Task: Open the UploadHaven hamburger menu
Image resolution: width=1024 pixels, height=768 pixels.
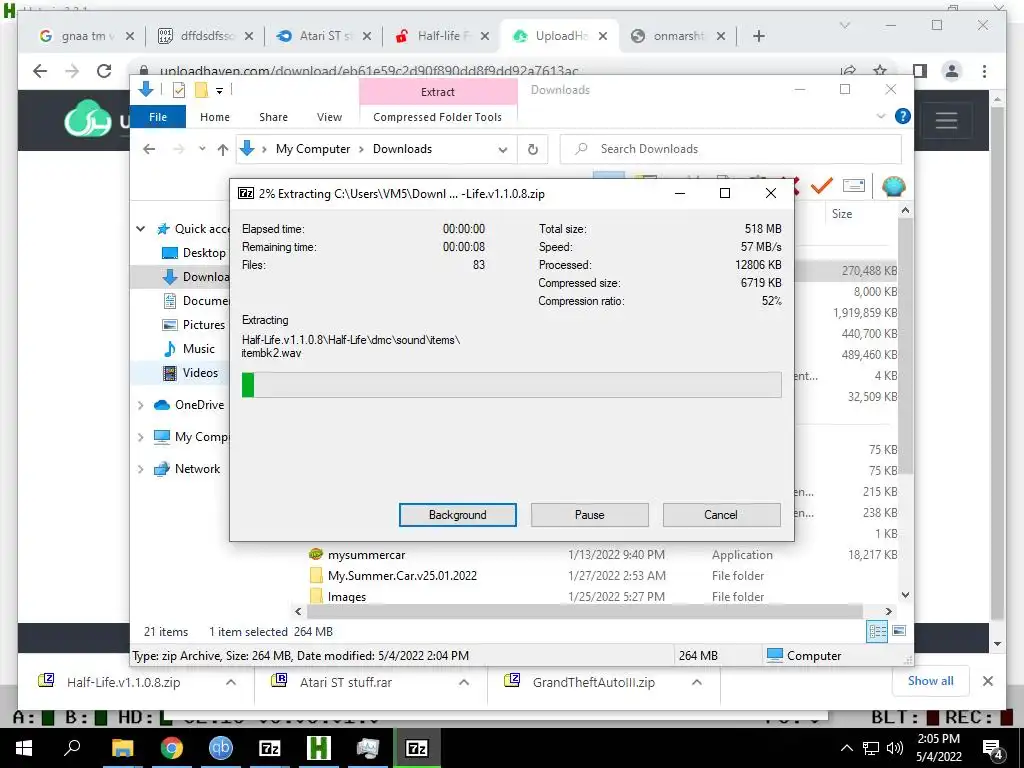Action: [946, 120]
